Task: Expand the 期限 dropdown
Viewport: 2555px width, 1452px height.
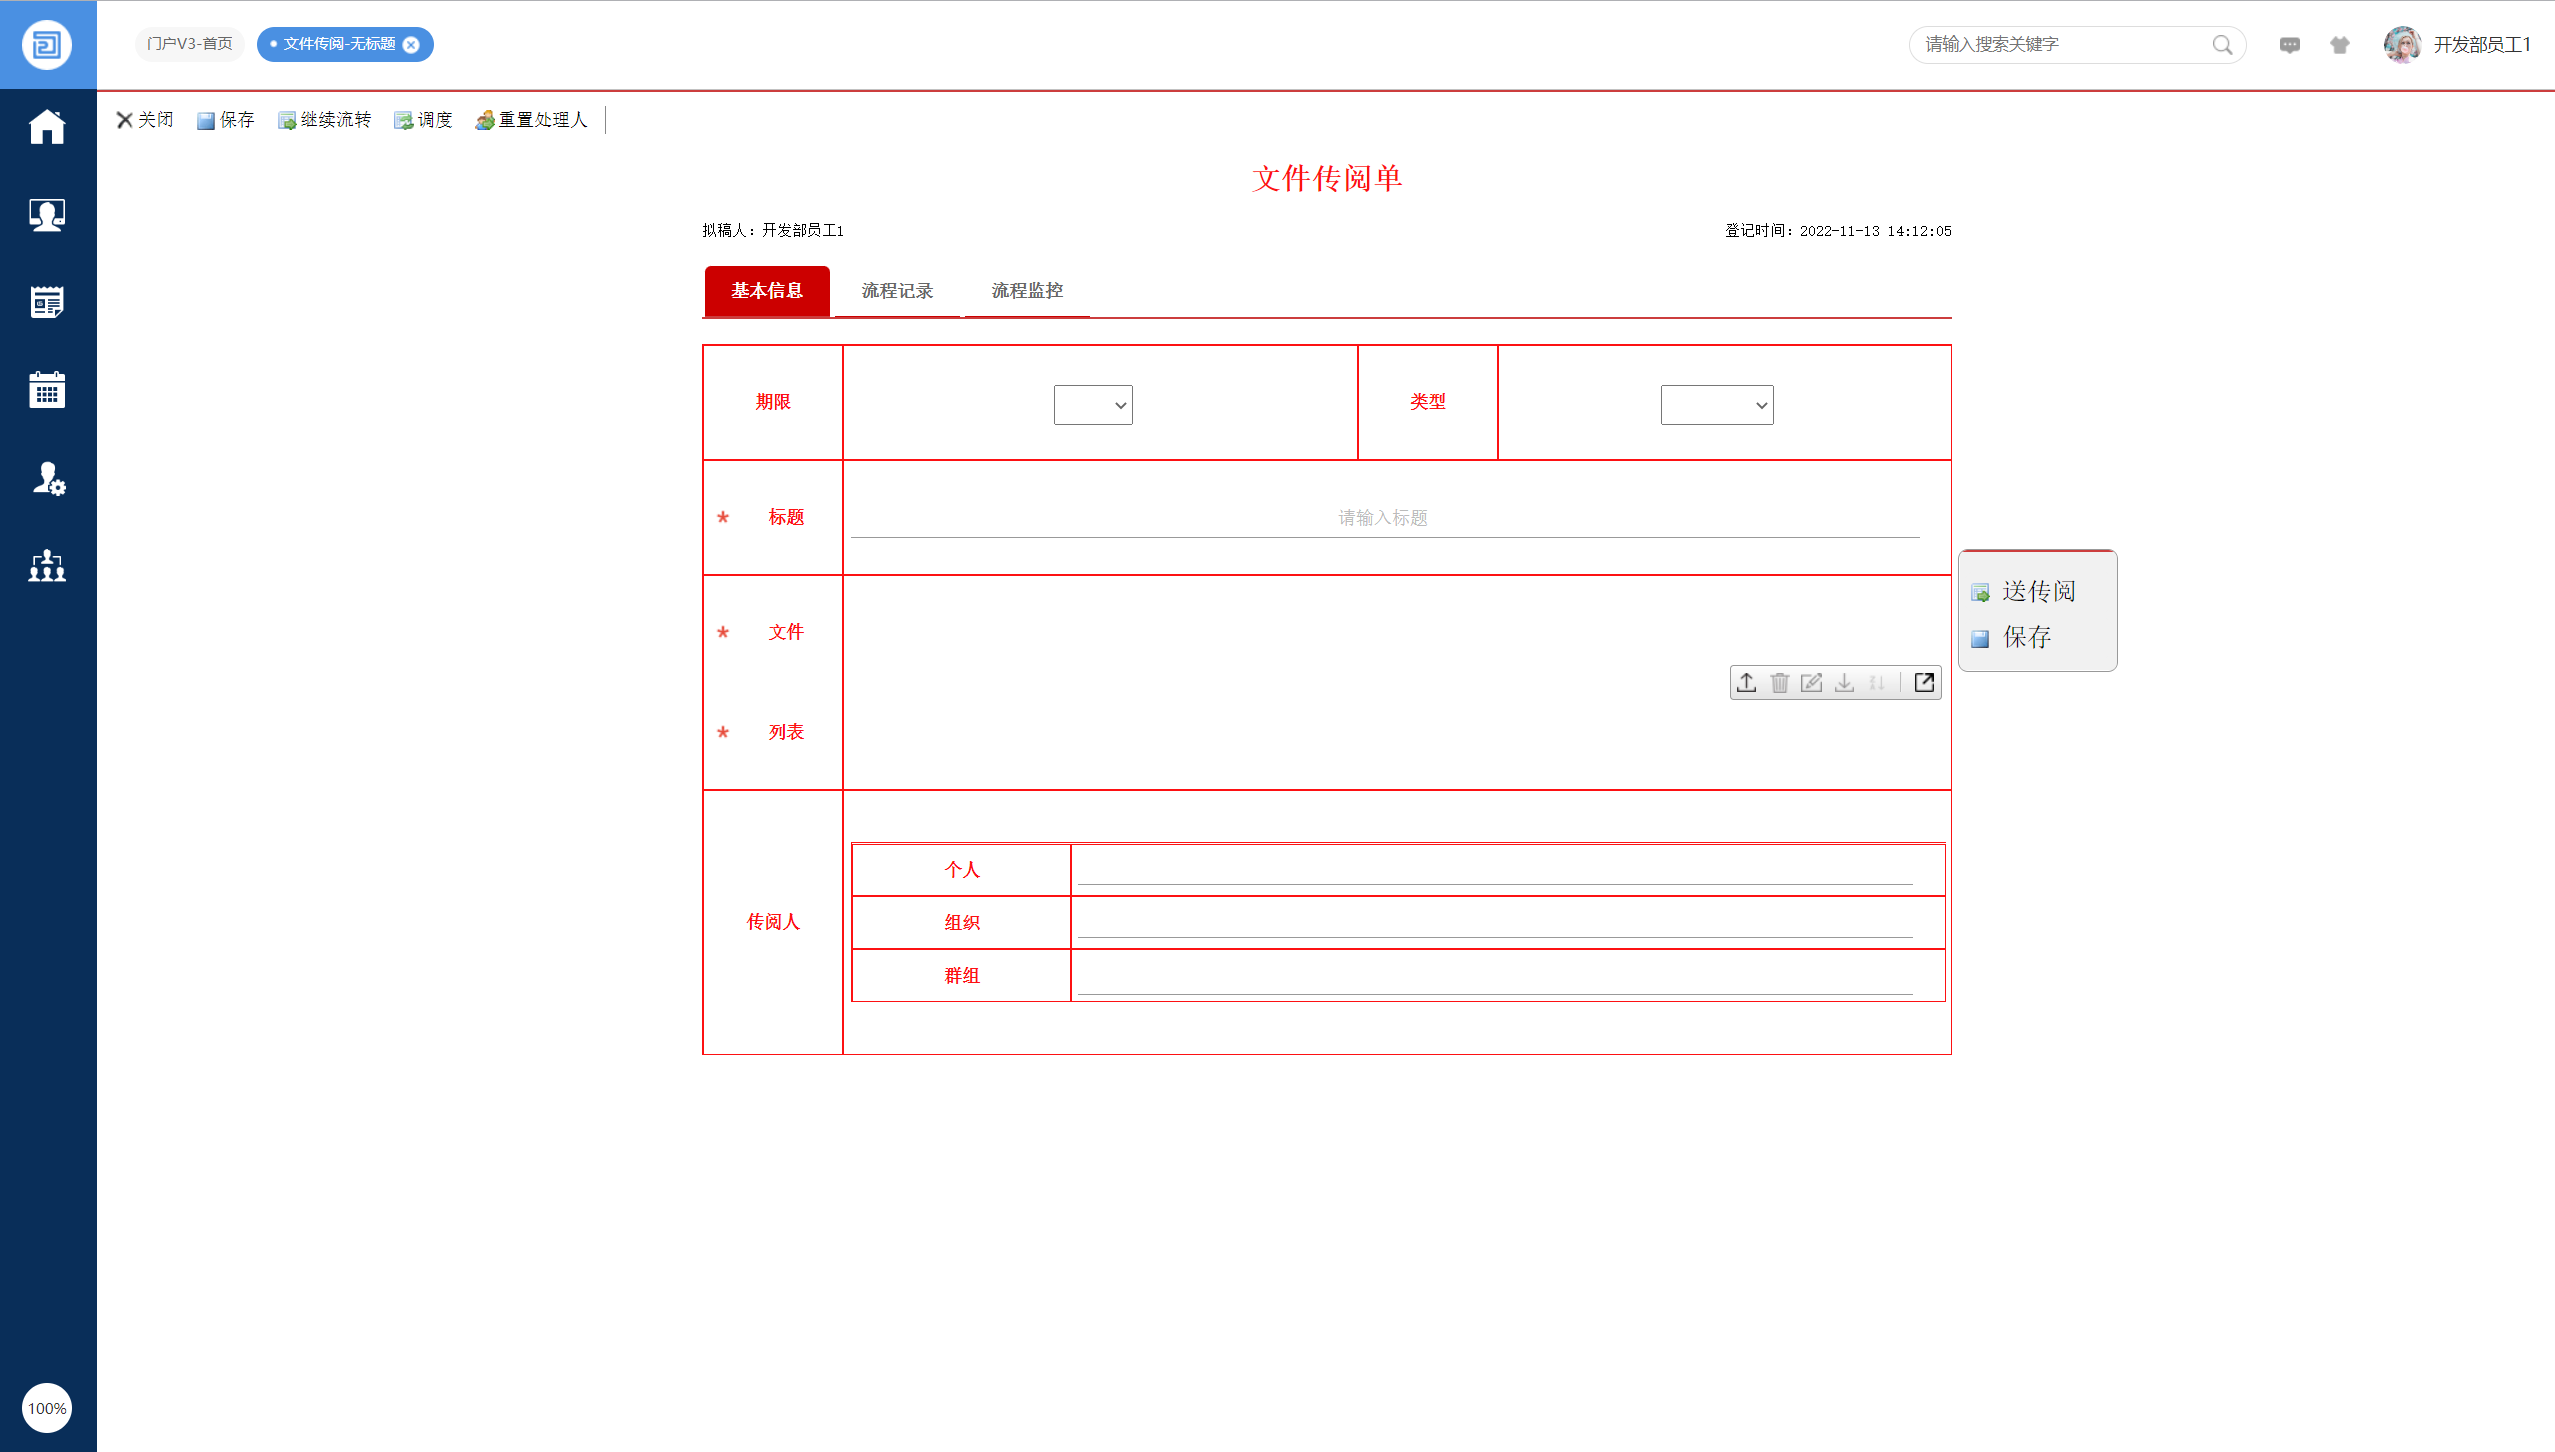Action: tap(1092, 405)
